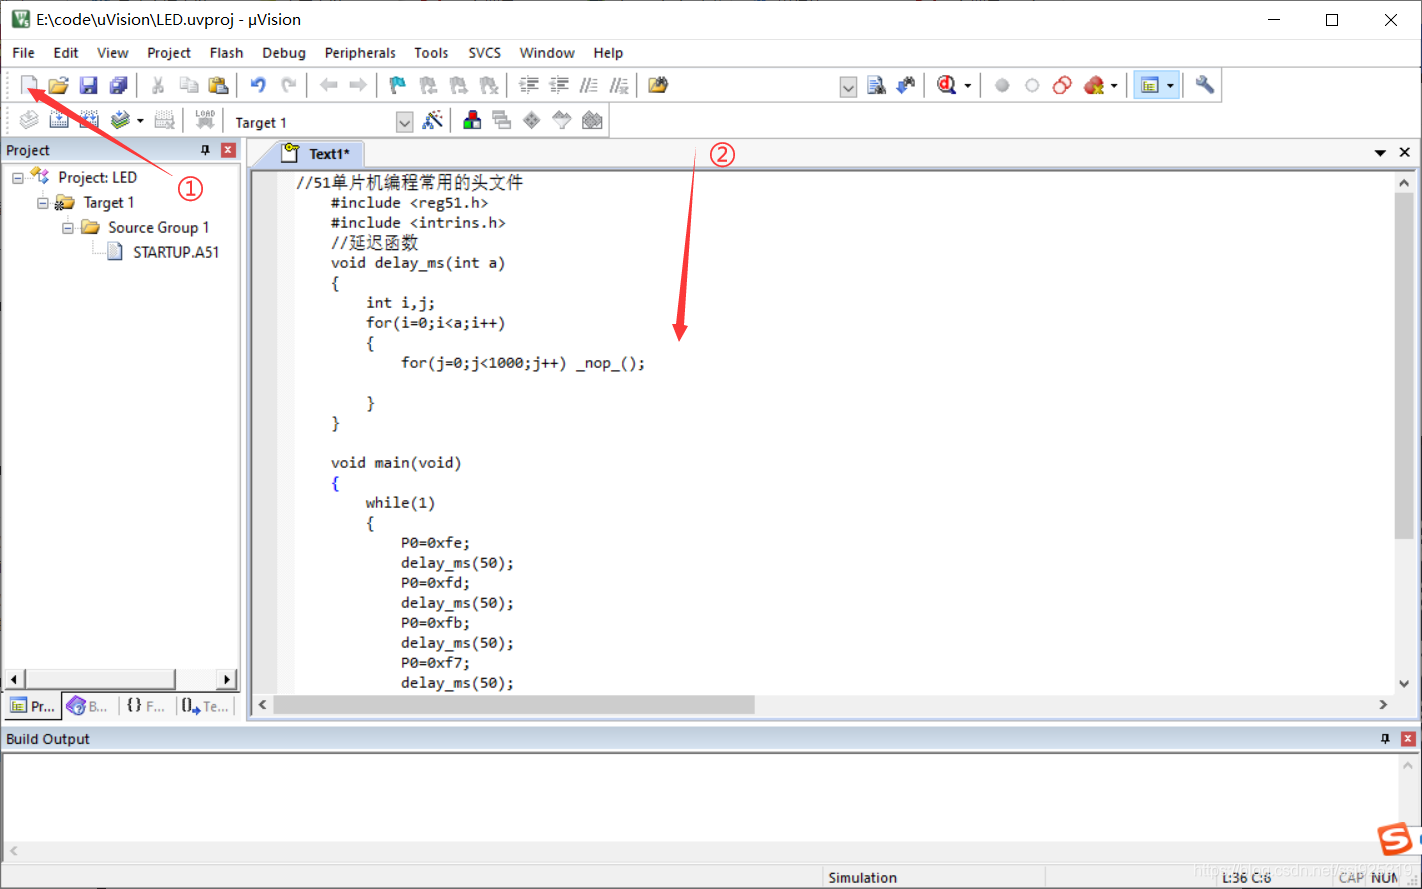This screenshot has height=889, width=1422.
Task: Open the kill breakpoints dropdown arrow
Action: click(x=1114, y=85)
